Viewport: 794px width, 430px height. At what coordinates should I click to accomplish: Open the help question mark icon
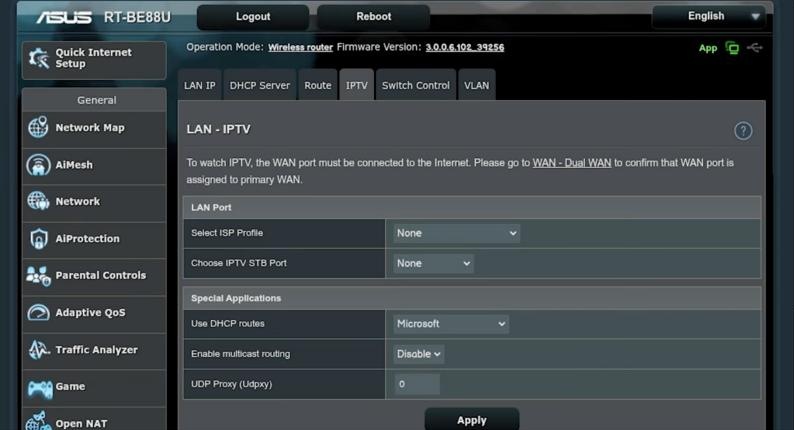(x=743, y=131)
